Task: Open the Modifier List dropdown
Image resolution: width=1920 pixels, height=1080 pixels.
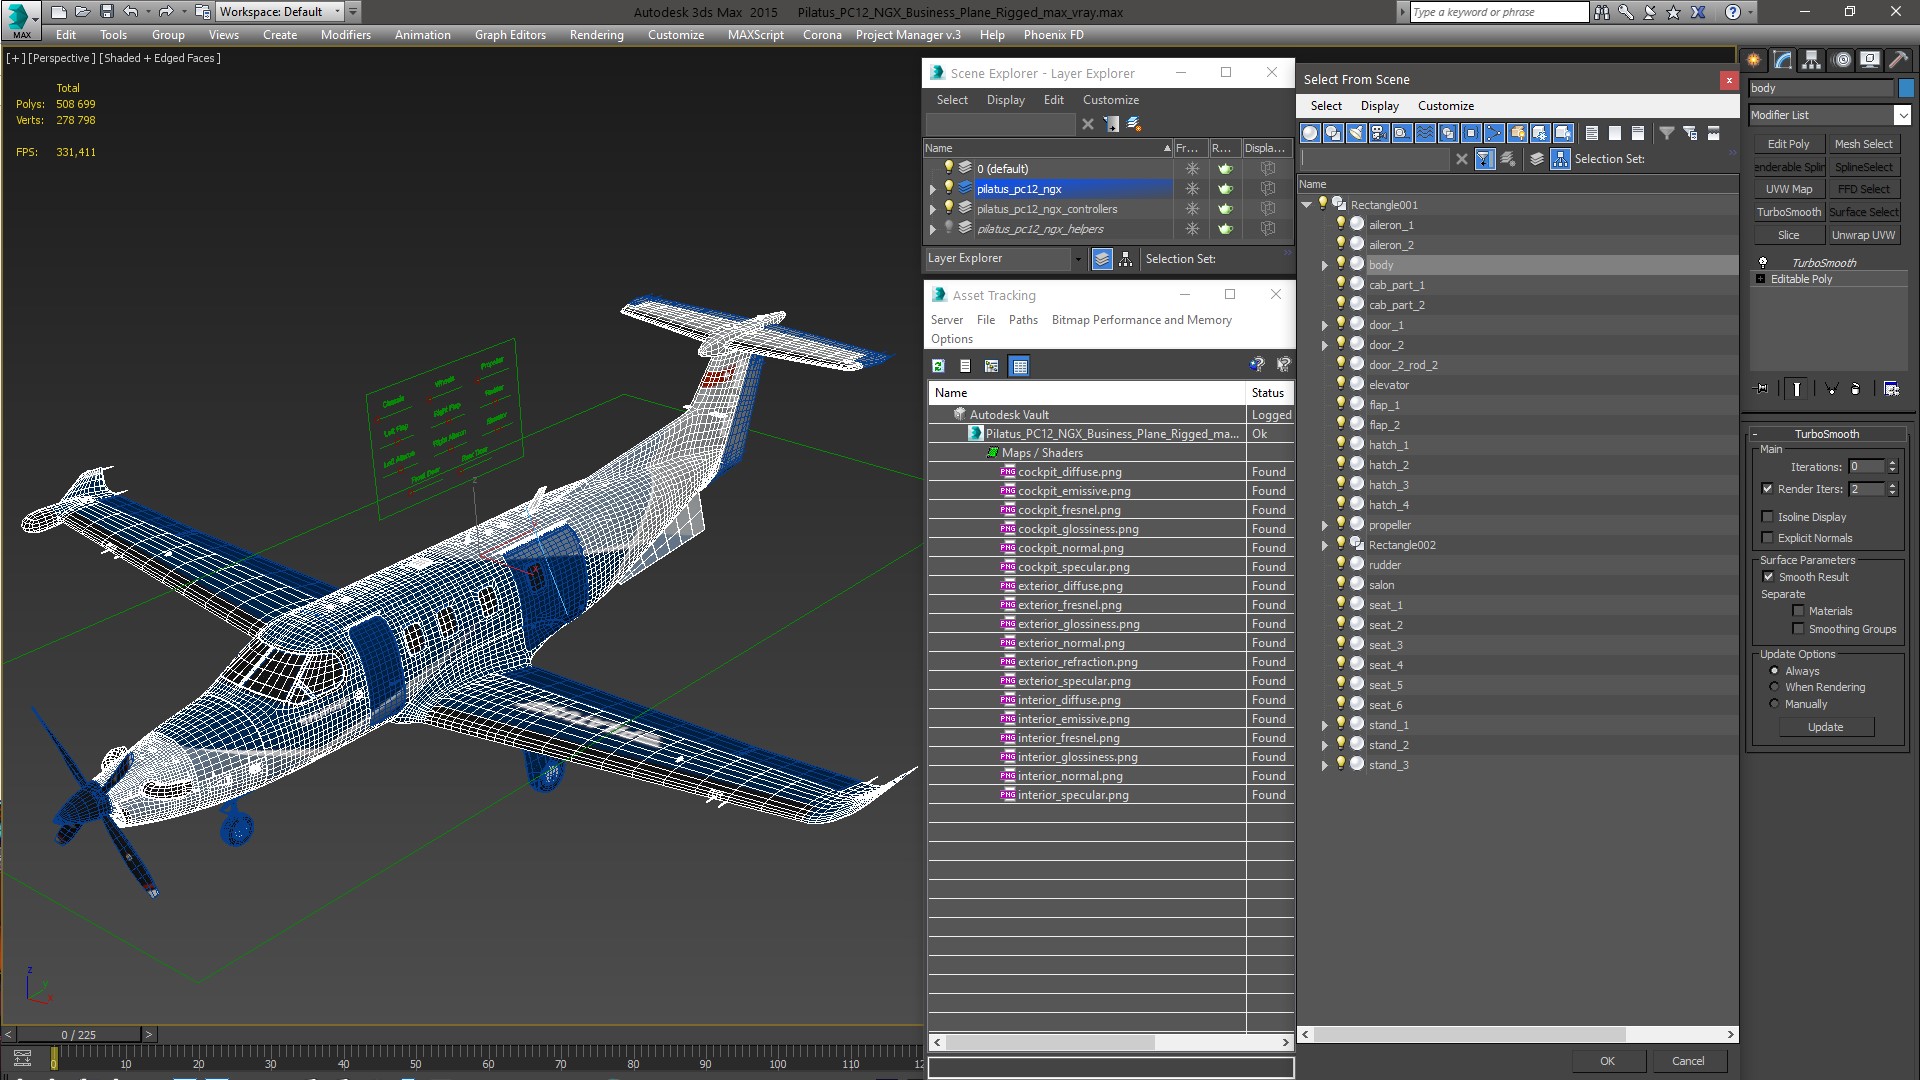Action: [x=1902, y=115]
